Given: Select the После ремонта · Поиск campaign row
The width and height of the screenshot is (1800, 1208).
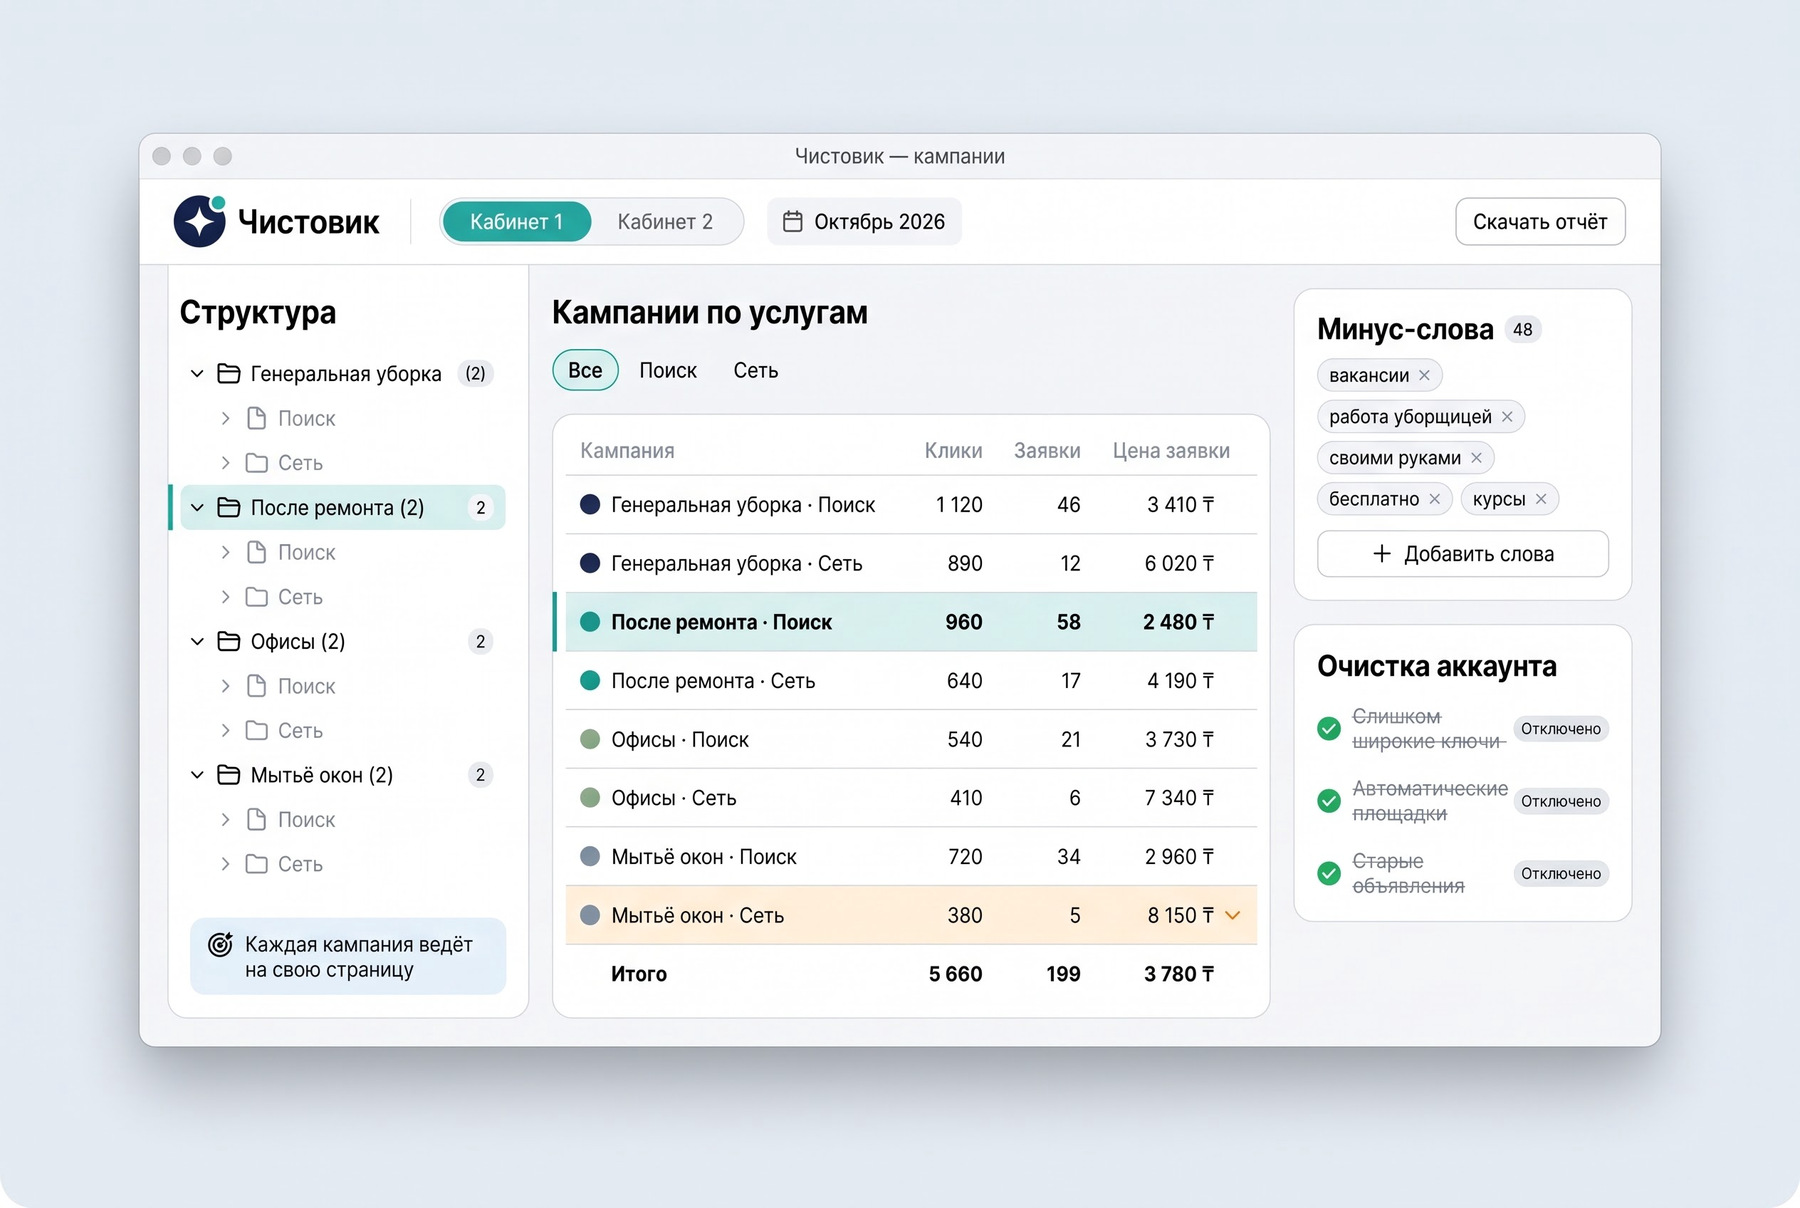Looking at the screenshot, I should click(911, 622).
